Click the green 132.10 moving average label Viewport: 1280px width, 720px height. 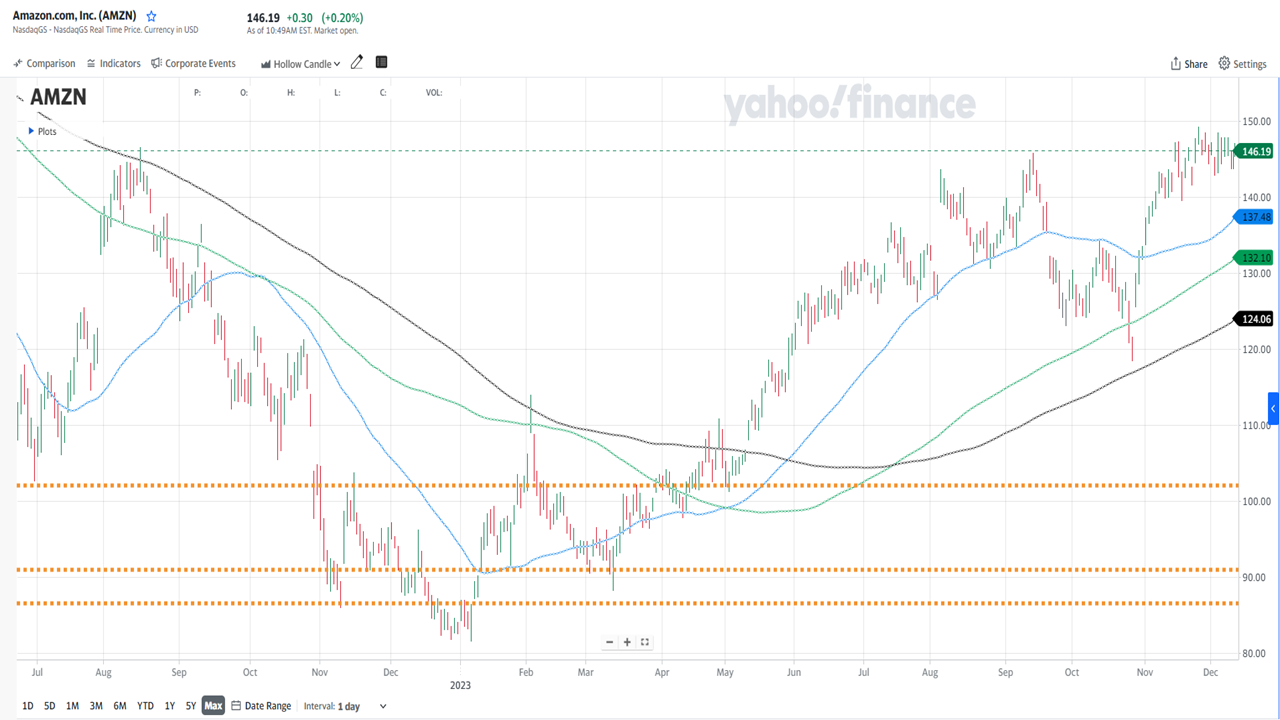click(x=1254, y=258)
